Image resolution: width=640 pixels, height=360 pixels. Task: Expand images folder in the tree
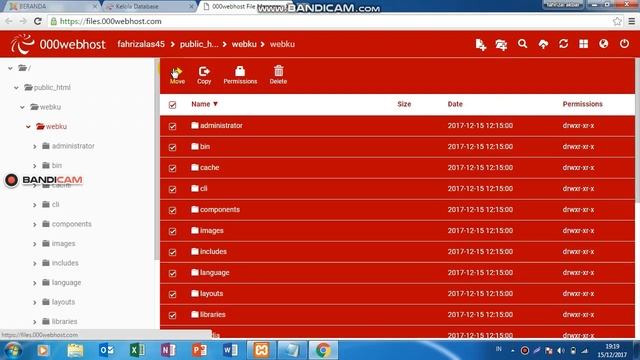[x=35, y=244]
